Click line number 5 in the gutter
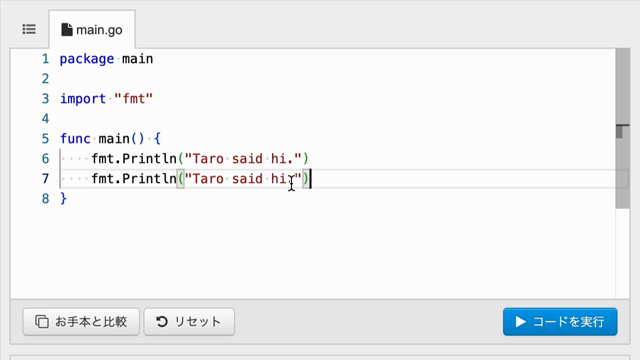 point(45,139)
